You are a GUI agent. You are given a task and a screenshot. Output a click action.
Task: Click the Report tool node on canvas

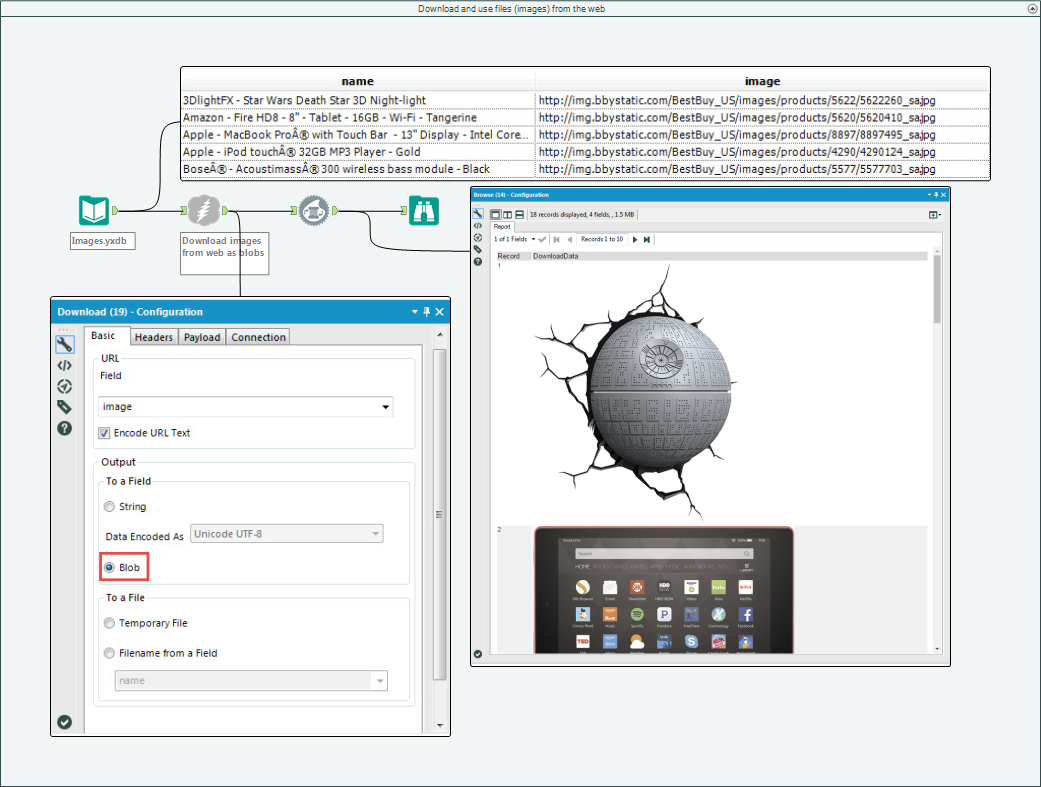coord(314,211)
